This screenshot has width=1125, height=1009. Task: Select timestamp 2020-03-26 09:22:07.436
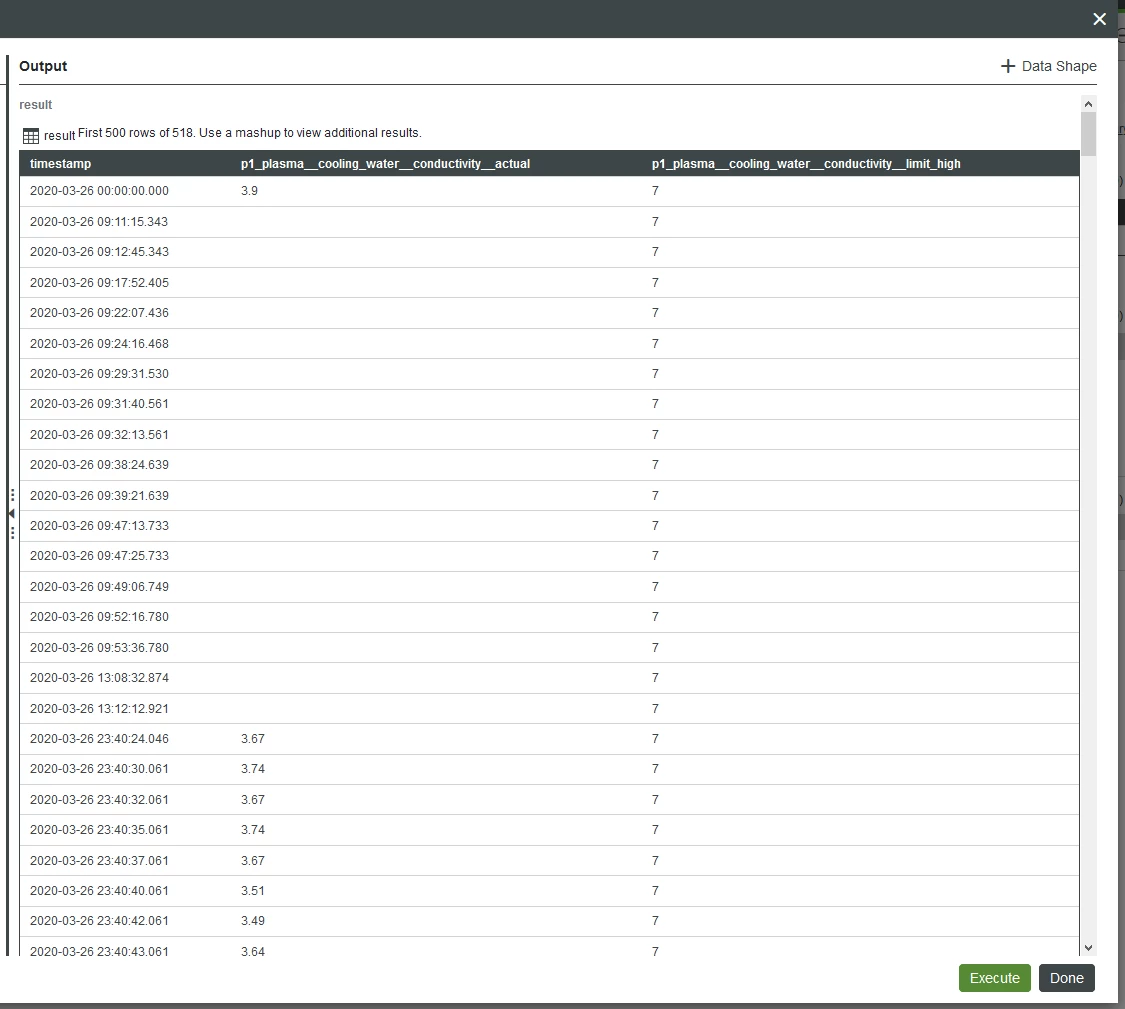(99, 313)
